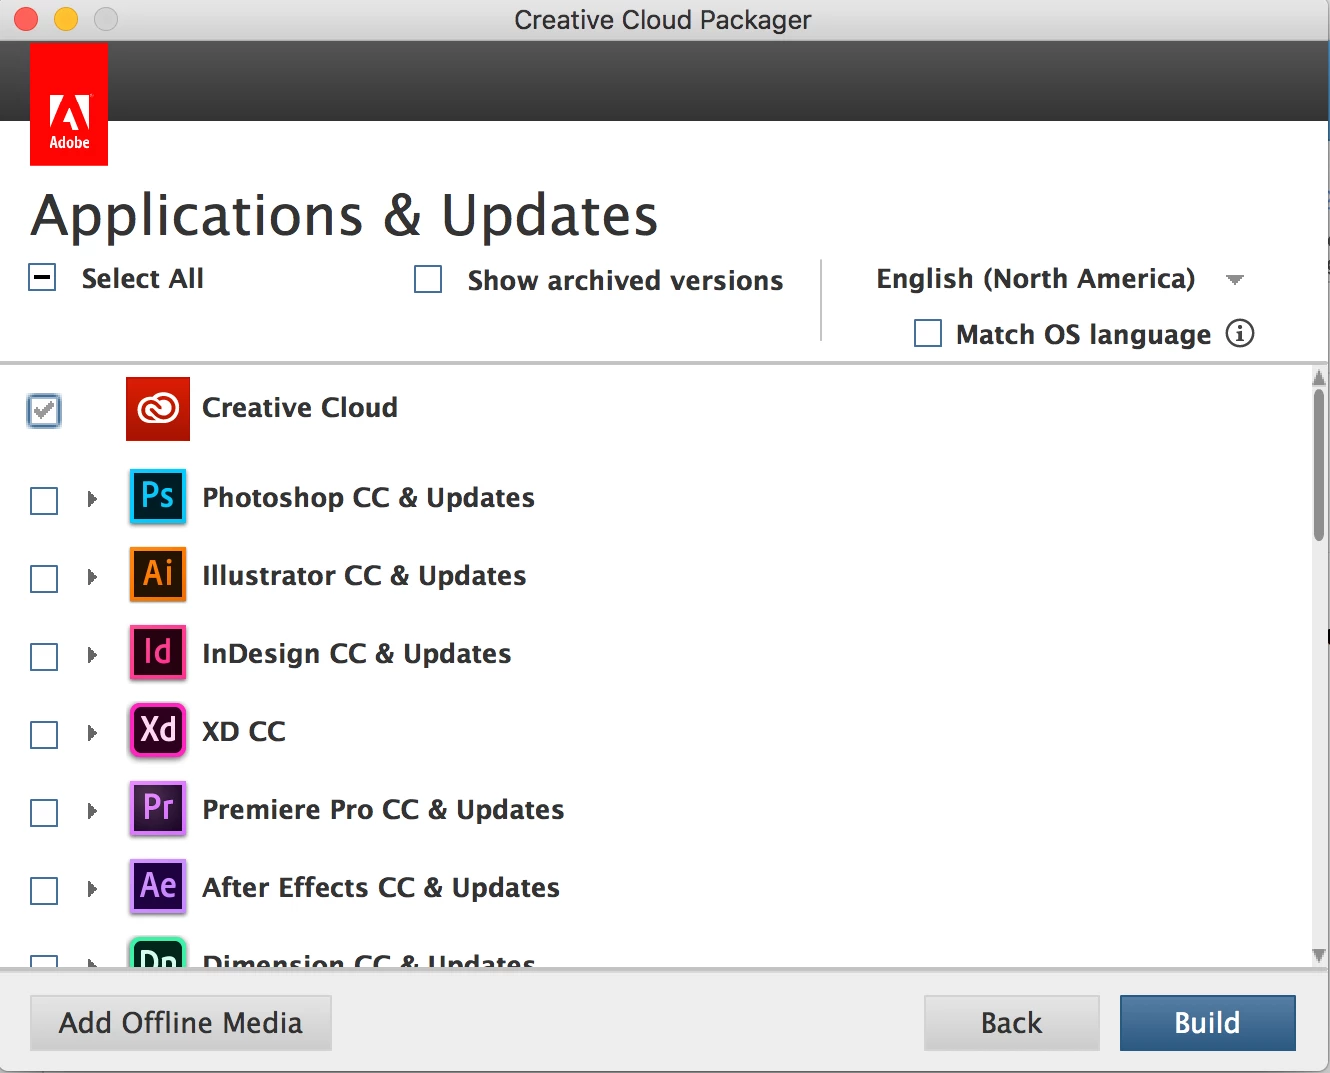Uncheck the Creative Cloud checkbox

click(x=44, y=410)
